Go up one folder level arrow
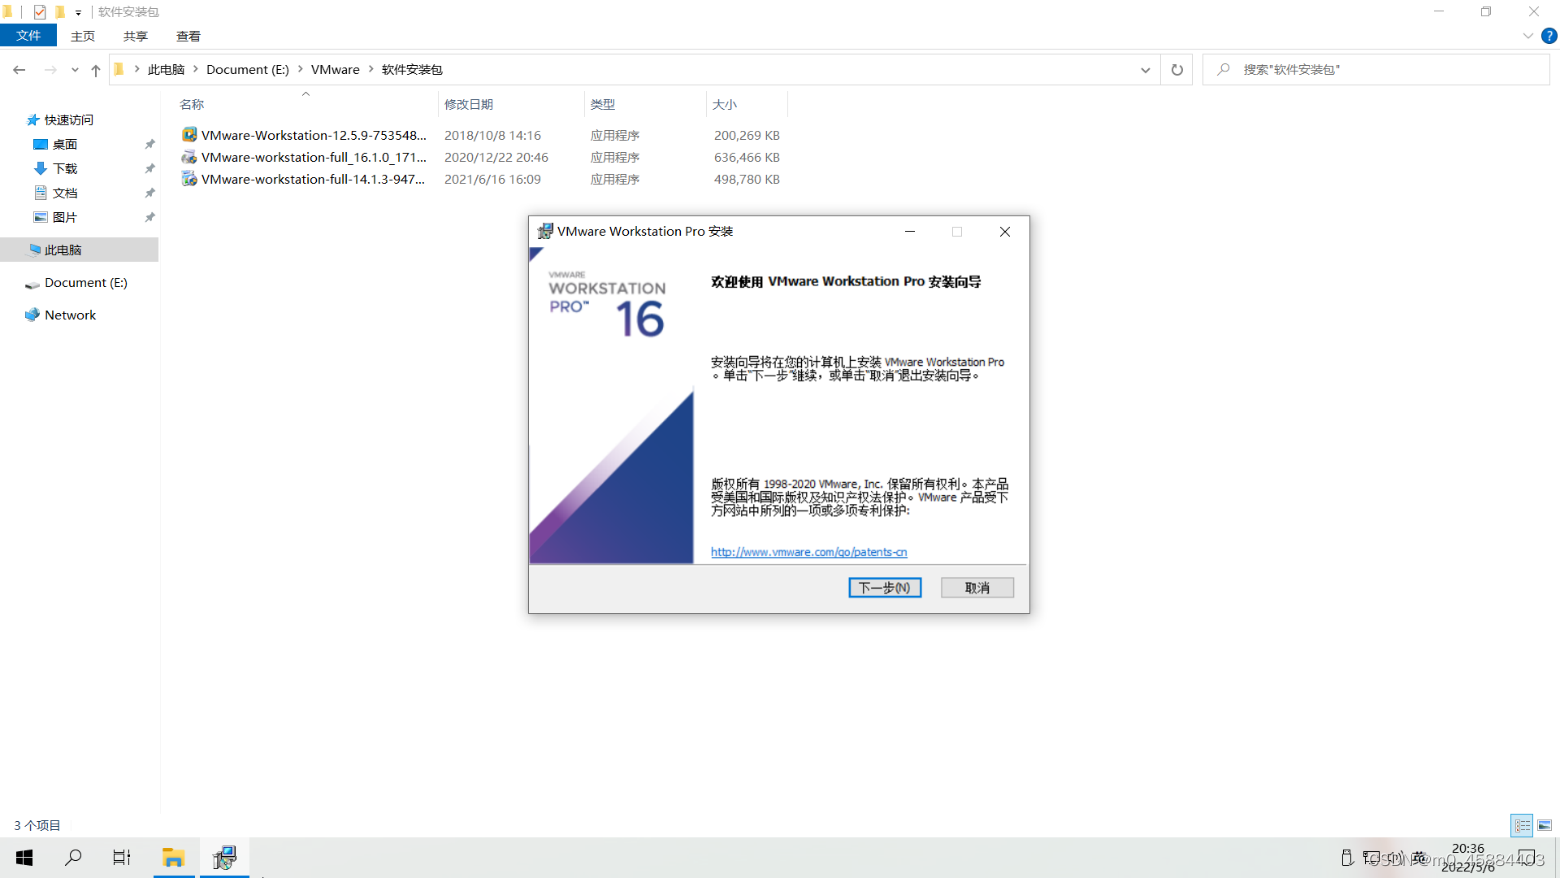Viewport: 1560px width, 878px height. click(x=96, y=70)
